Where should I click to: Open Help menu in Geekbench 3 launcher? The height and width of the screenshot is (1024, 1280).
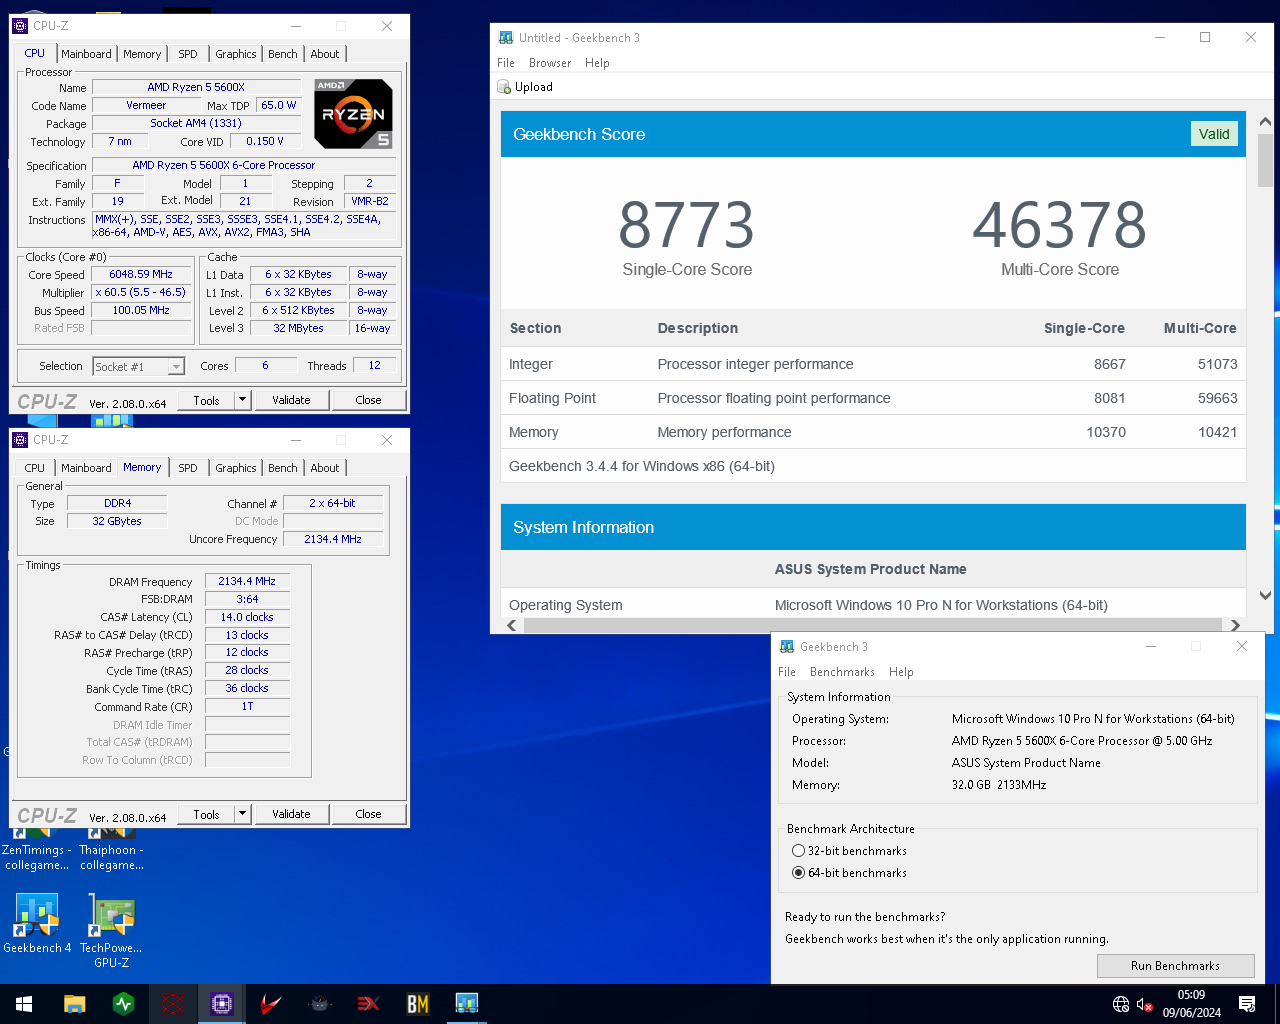tap(901, 672)
